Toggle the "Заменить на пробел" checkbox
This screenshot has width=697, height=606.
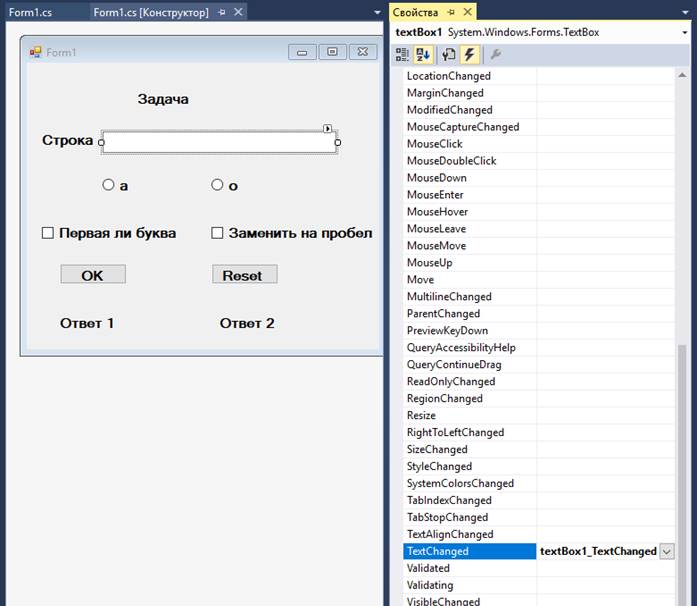point(217,233)
